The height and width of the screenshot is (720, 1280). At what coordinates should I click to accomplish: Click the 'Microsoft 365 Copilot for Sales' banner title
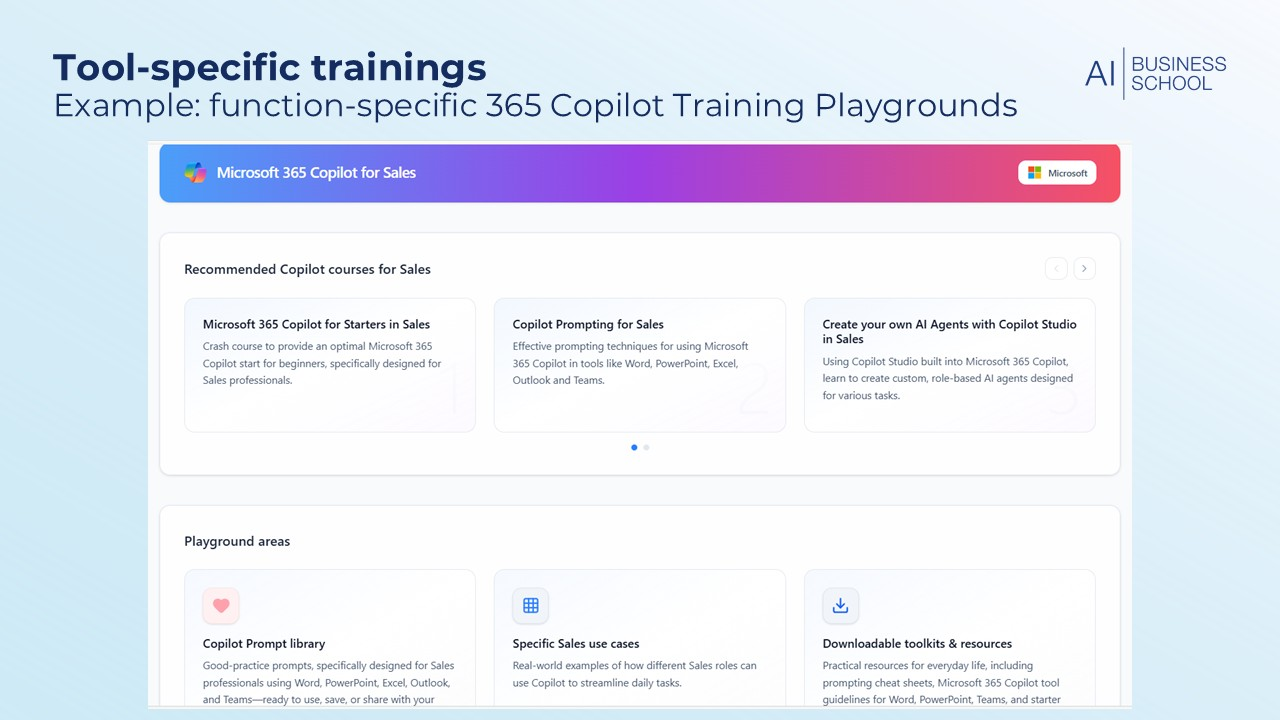pyautogui.click(x=316, y=173)
